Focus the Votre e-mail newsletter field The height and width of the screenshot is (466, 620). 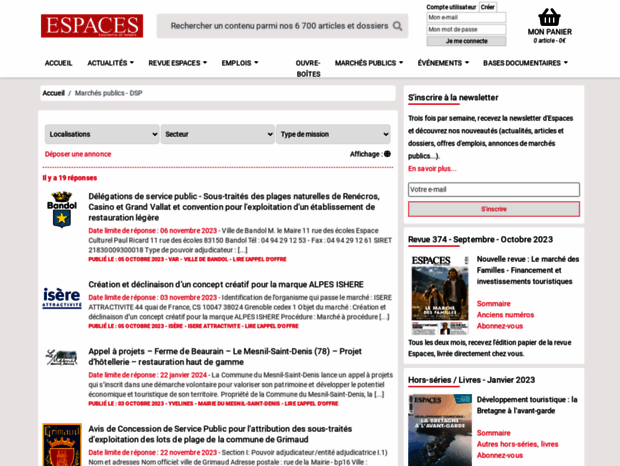(x=494, y=189)
